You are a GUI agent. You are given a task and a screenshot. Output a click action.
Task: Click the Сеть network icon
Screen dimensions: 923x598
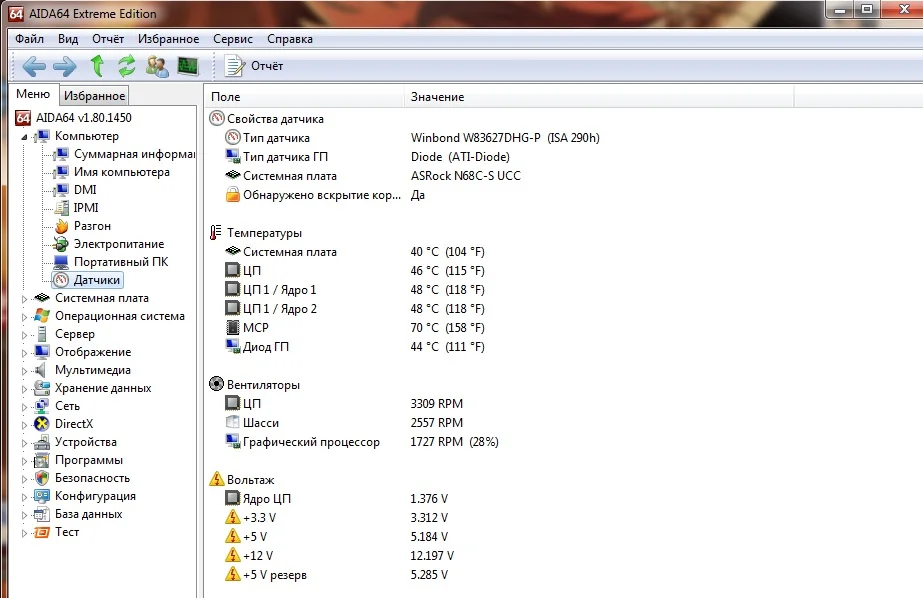[42, 406]
